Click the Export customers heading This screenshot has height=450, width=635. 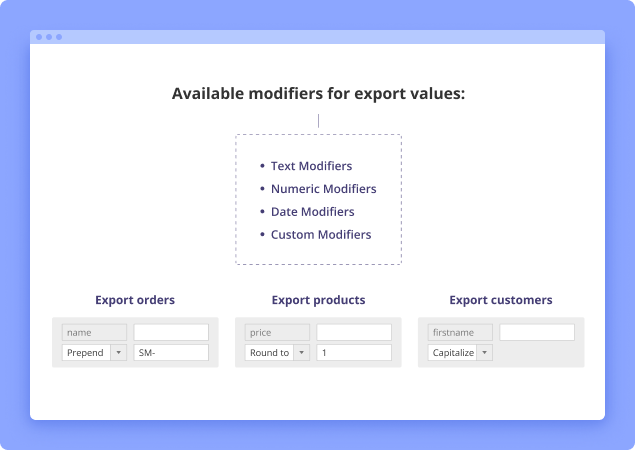coord(500,300)
